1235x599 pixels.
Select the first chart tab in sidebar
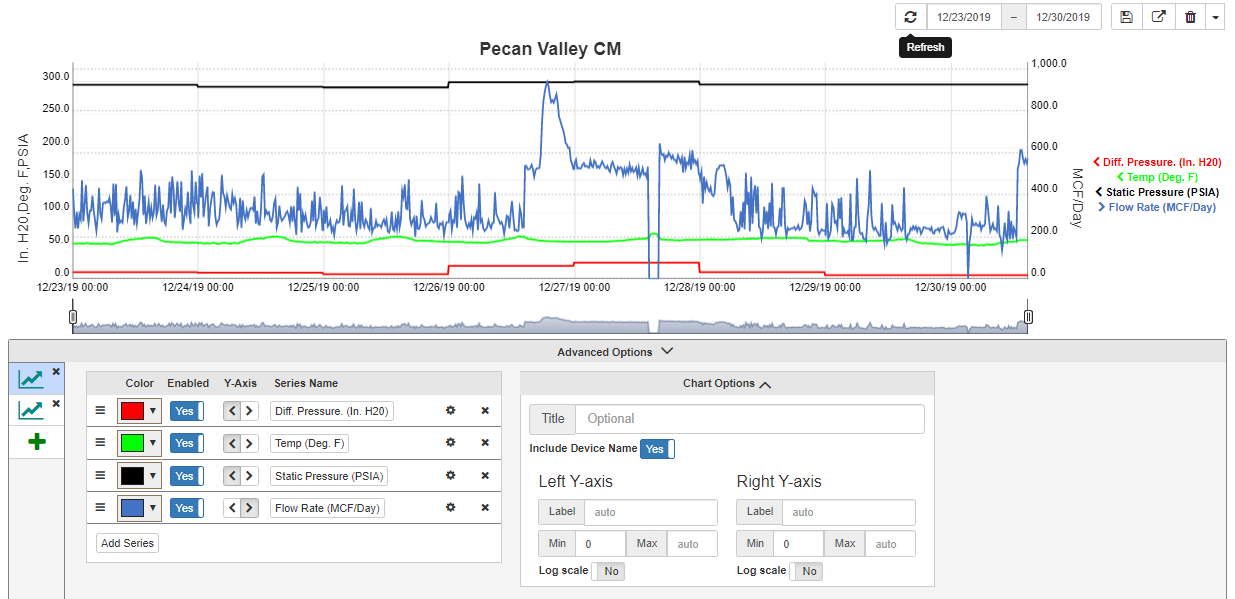coord(32,378)
